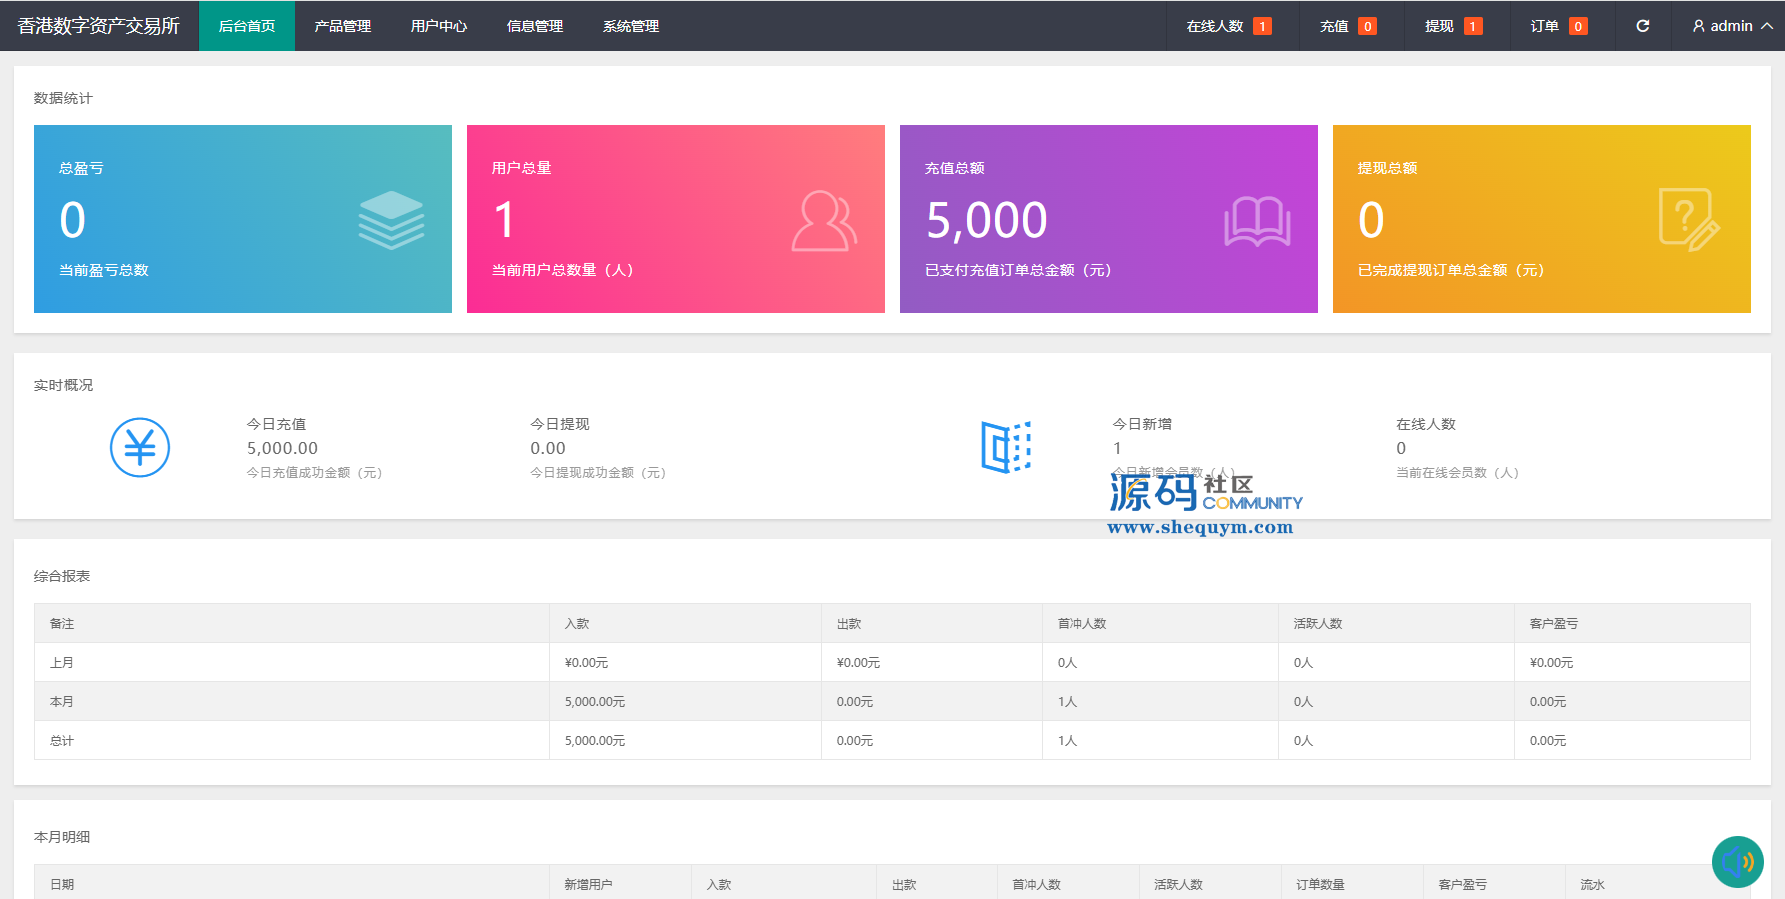Open the 产品管理 menu
1785x899 pixels.
click(342, 26)
